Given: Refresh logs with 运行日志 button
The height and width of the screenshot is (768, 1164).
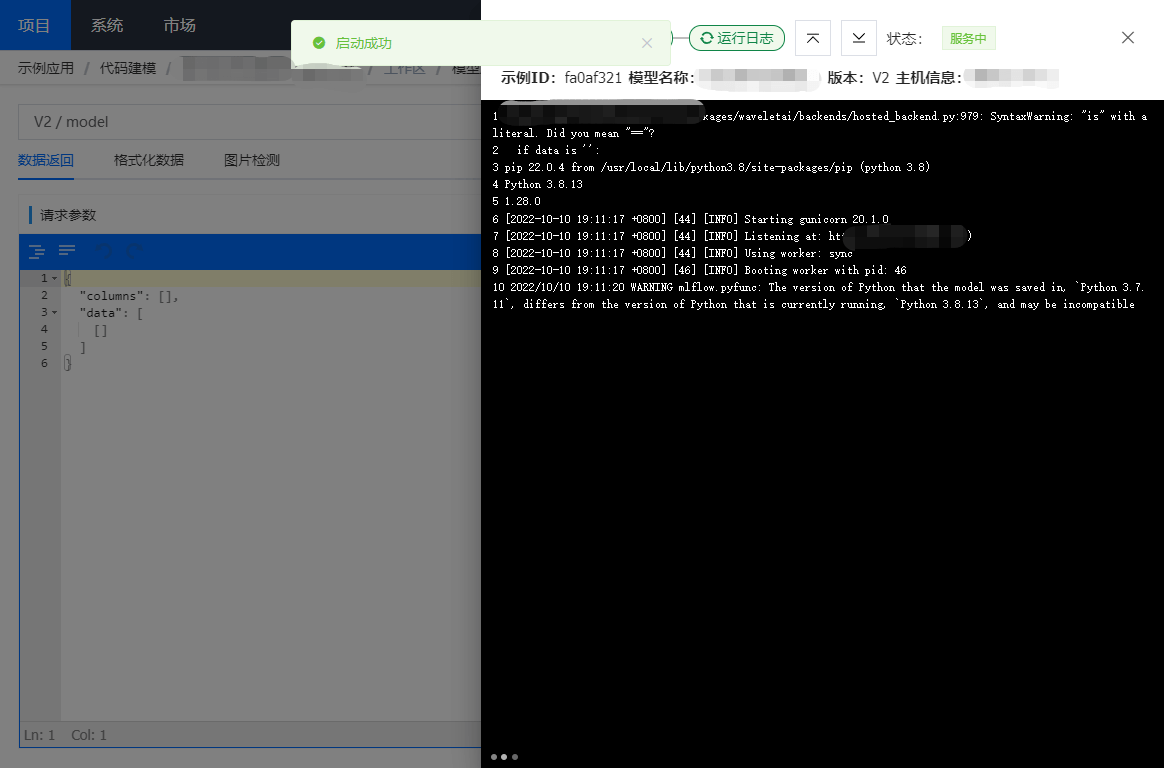Looking at the screenshot, I should pos(736,38).
